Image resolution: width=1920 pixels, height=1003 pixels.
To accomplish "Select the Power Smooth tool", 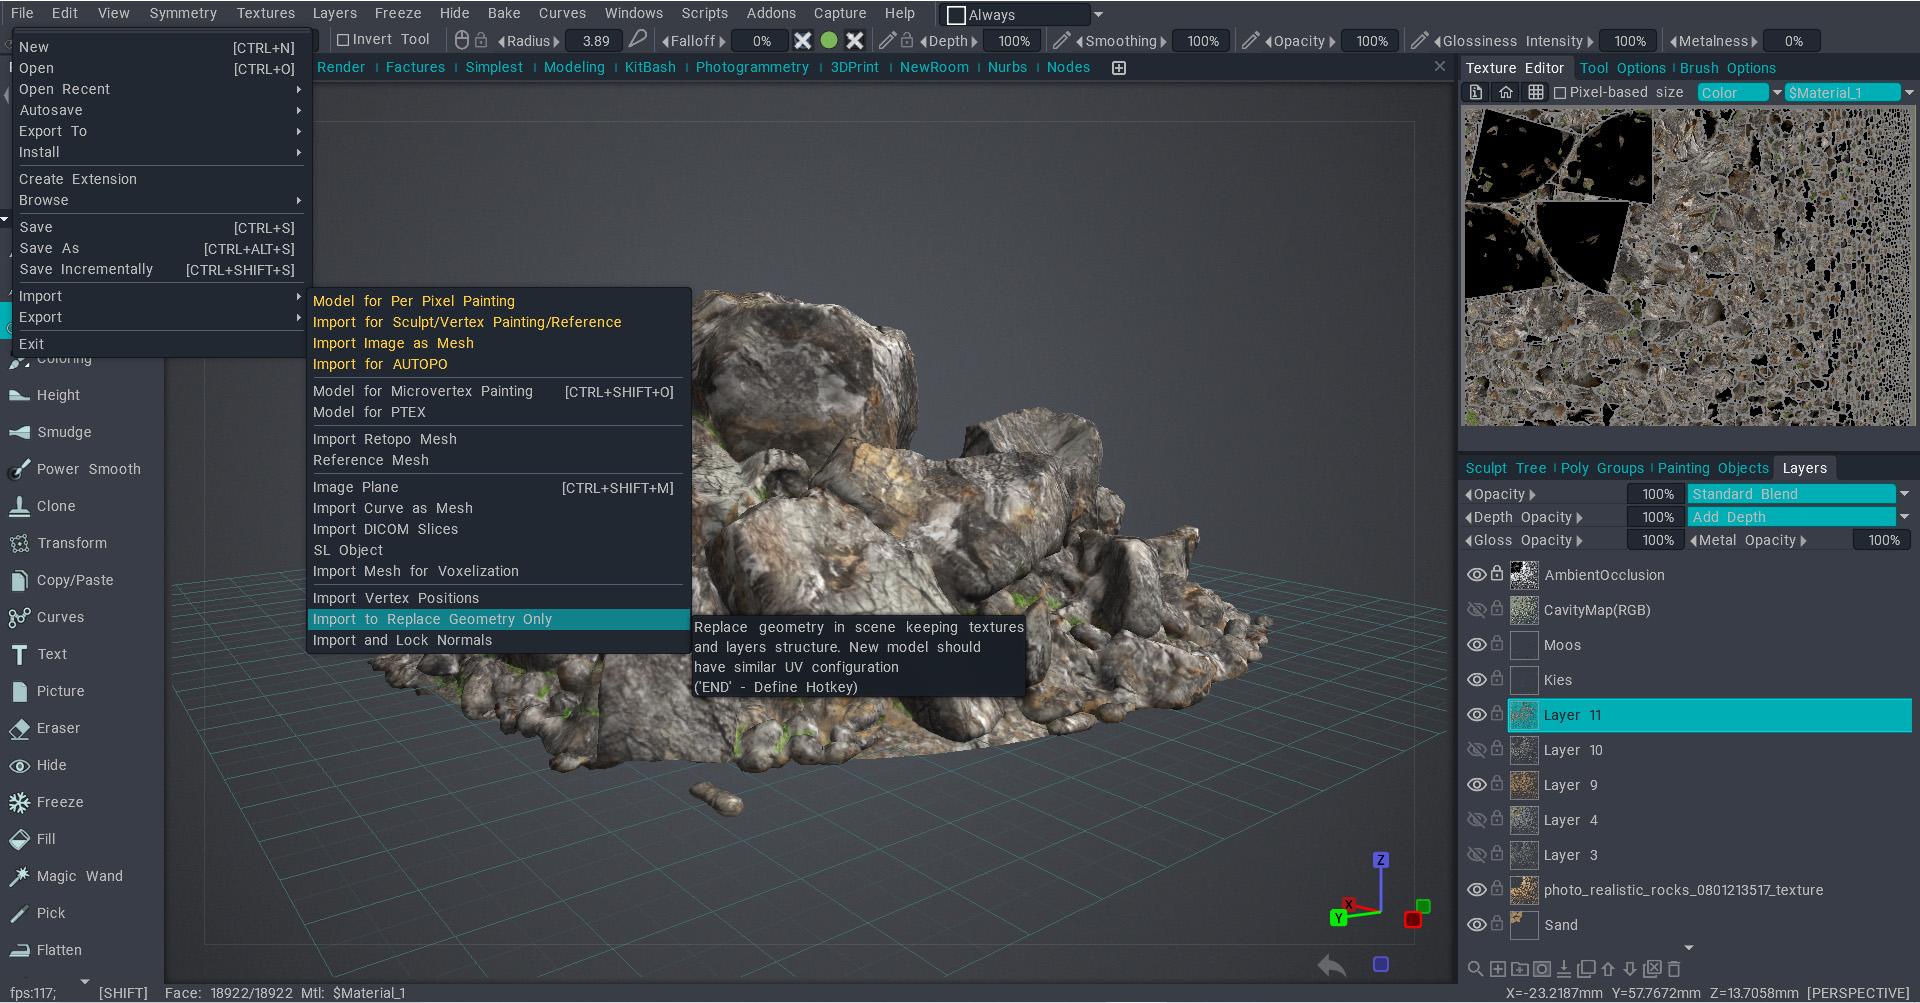I will 88,469.
